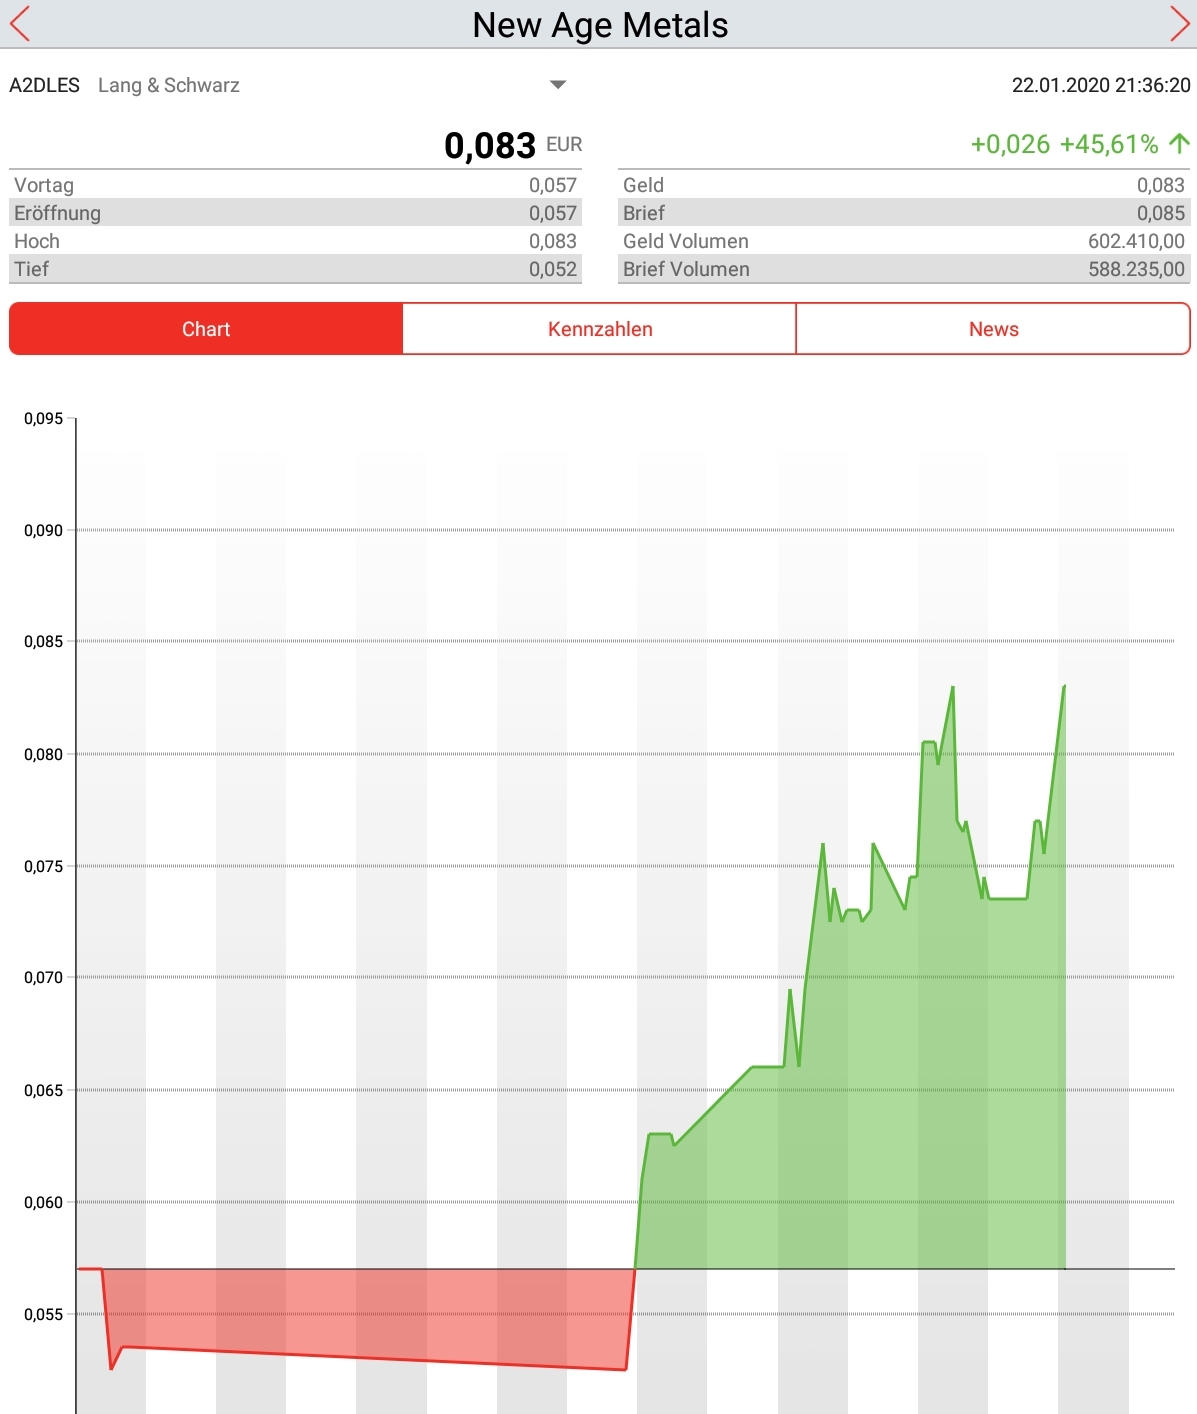Image resolution: width=1197 pixels, height=1414 pixels.
Task: Select the Eröffnung row
Action: coord(296,213)
